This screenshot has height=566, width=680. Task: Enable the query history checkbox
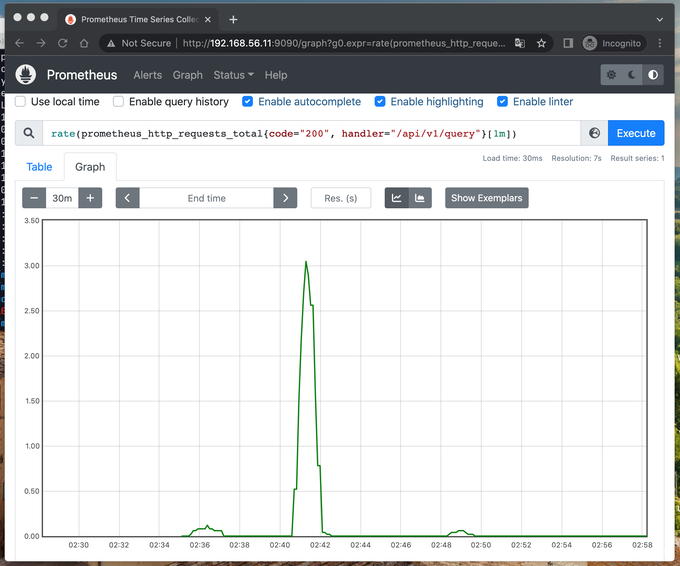coord(118,101)
